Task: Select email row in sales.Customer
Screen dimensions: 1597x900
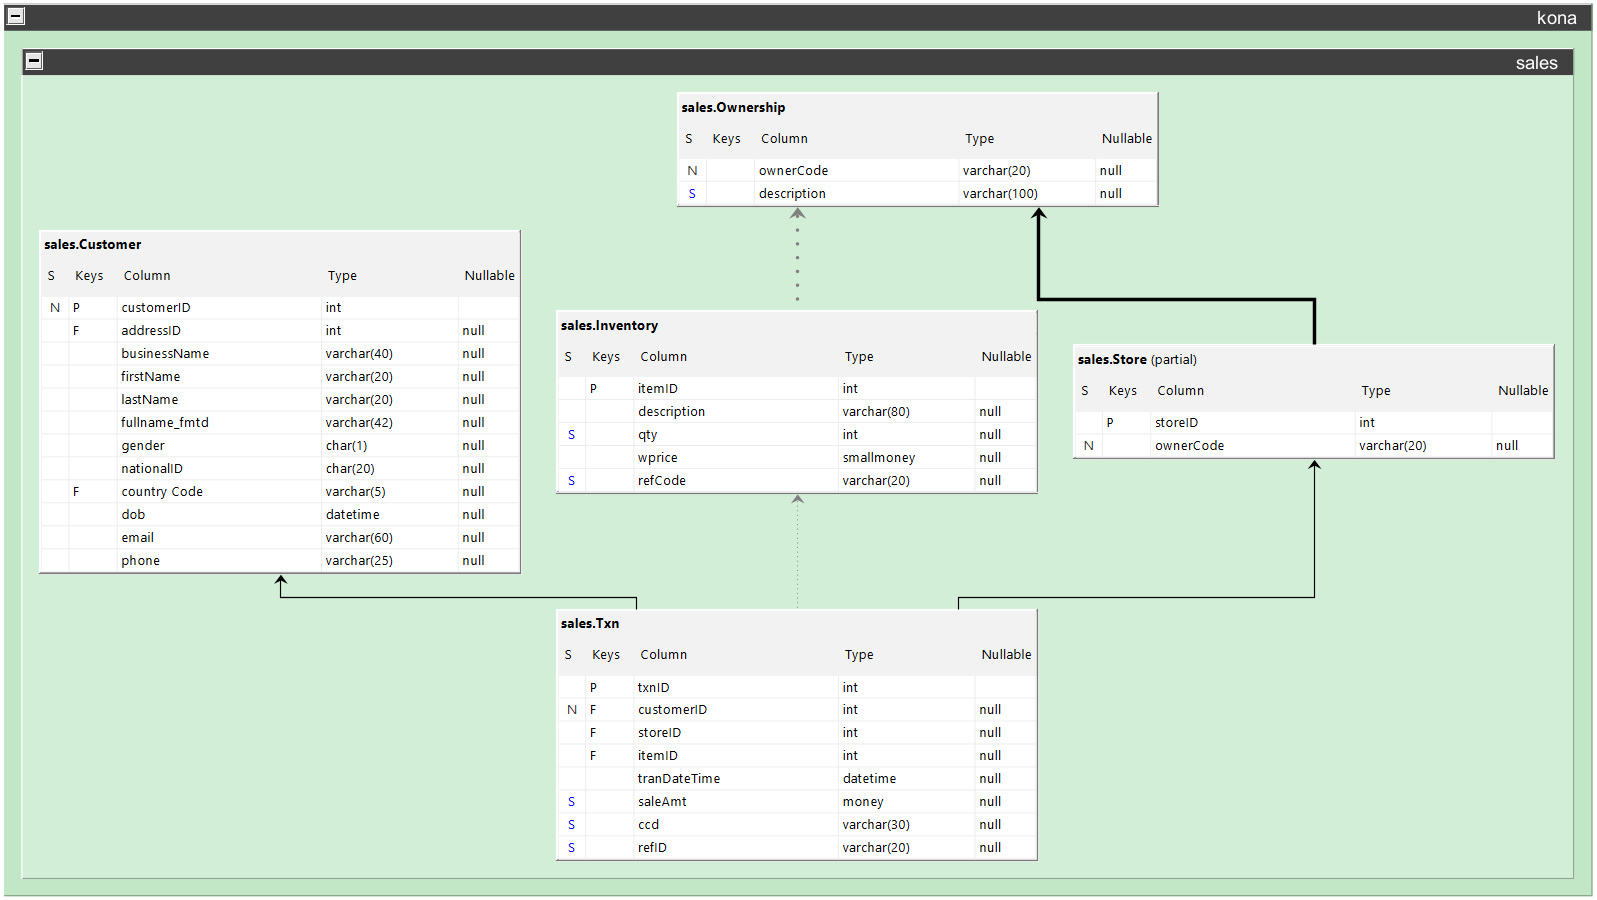Action: (280, 537)
